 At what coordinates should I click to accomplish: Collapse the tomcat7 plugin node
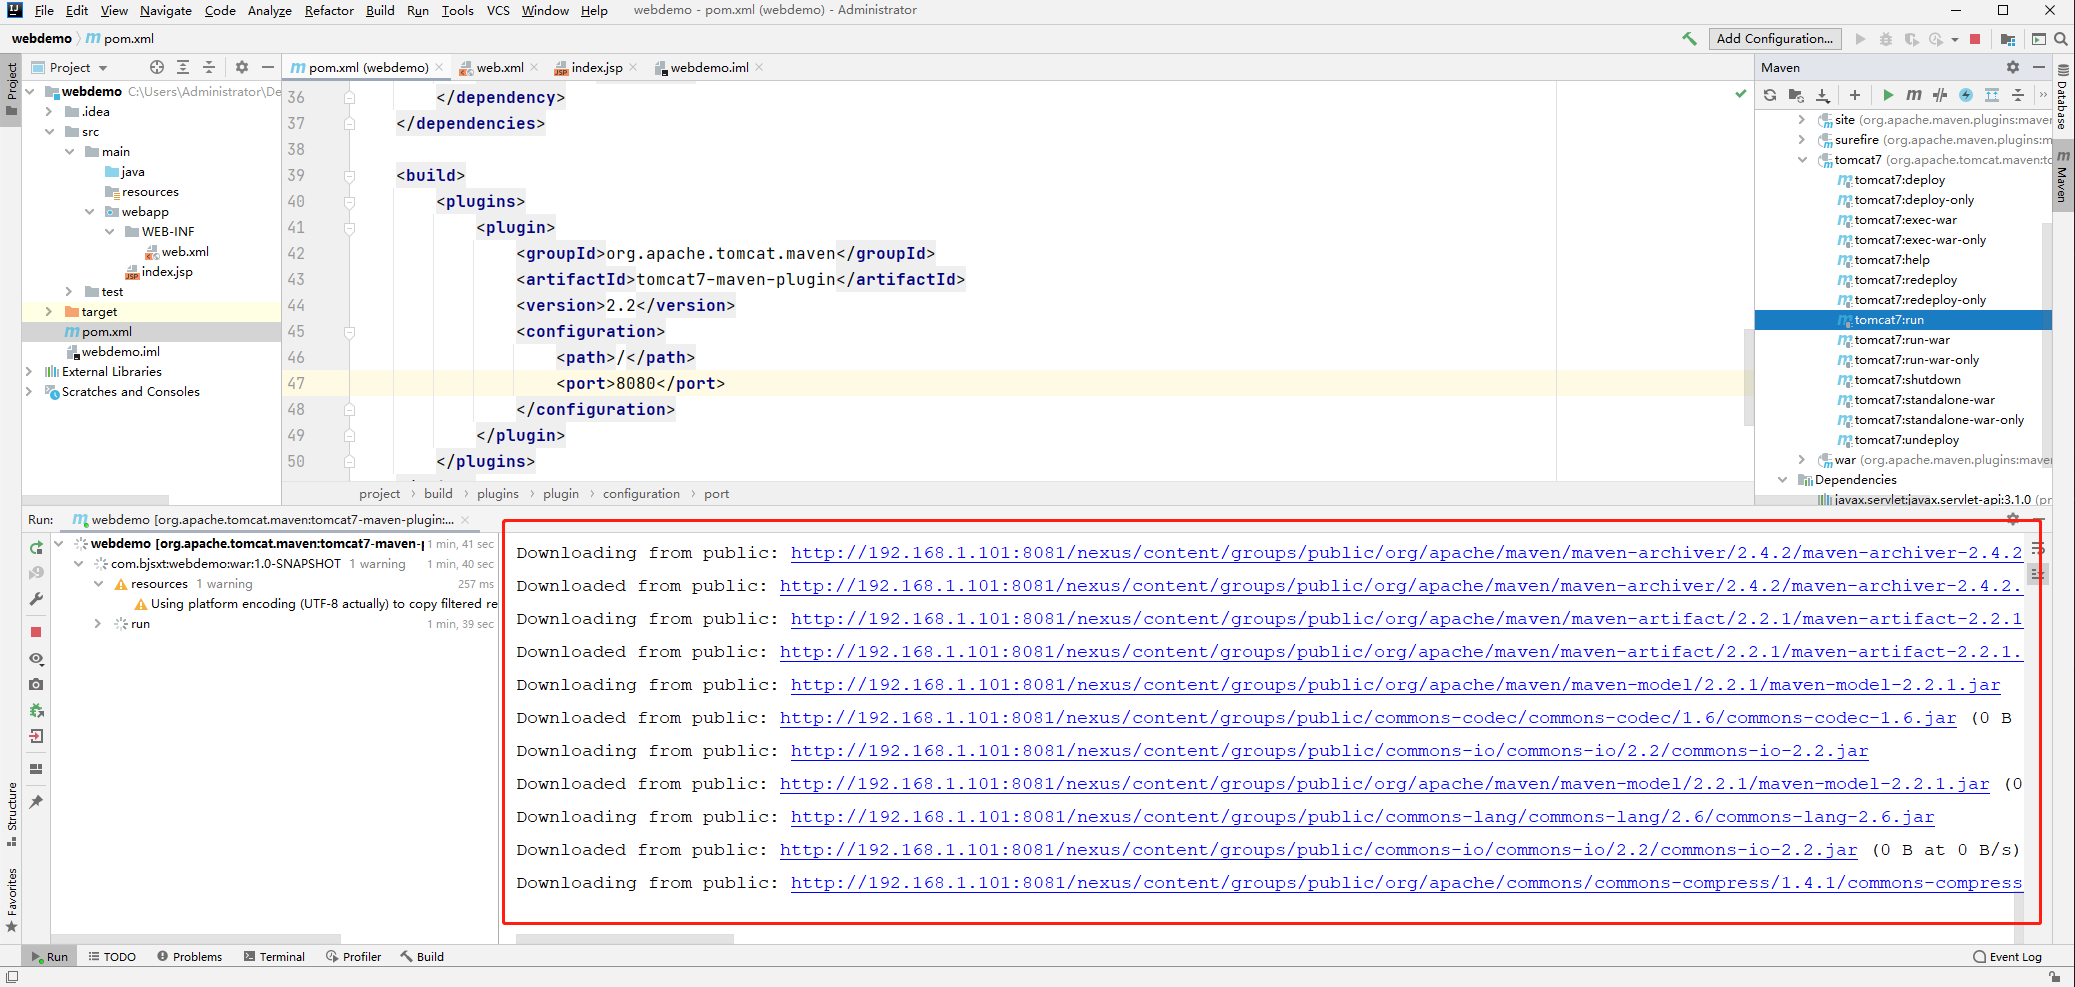(x=1803, y=160)
